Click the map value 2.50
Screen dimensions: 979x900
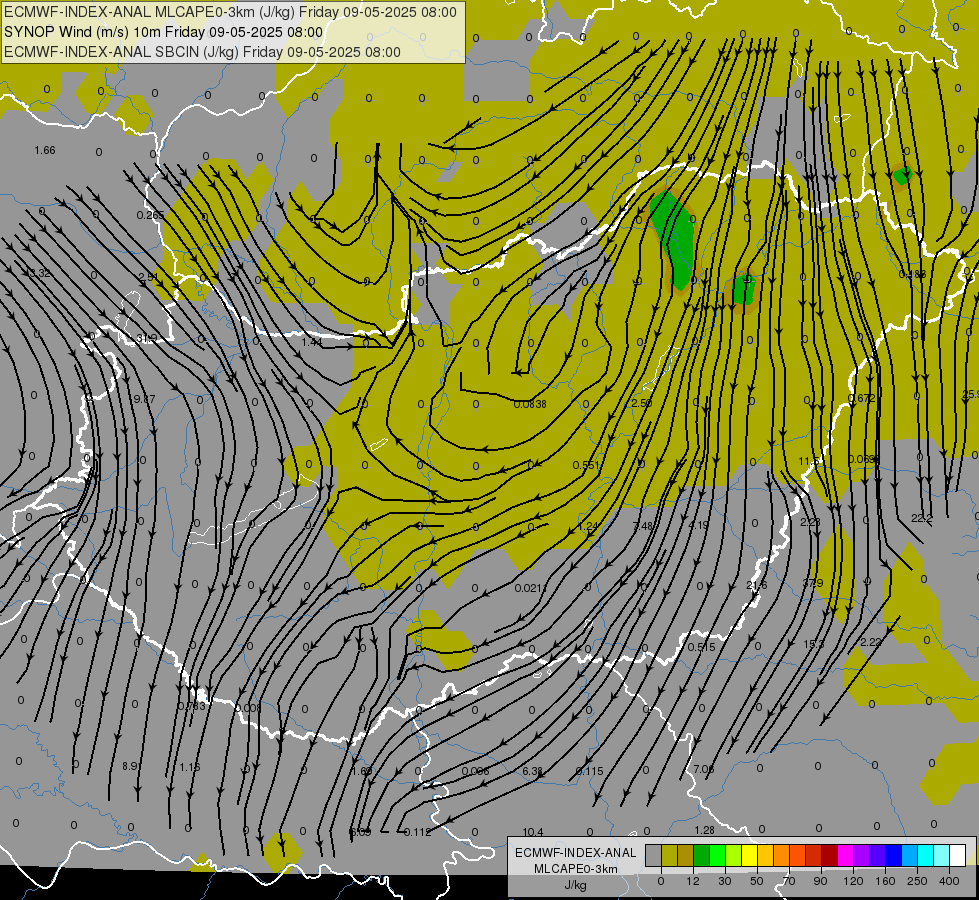point(641,403)
